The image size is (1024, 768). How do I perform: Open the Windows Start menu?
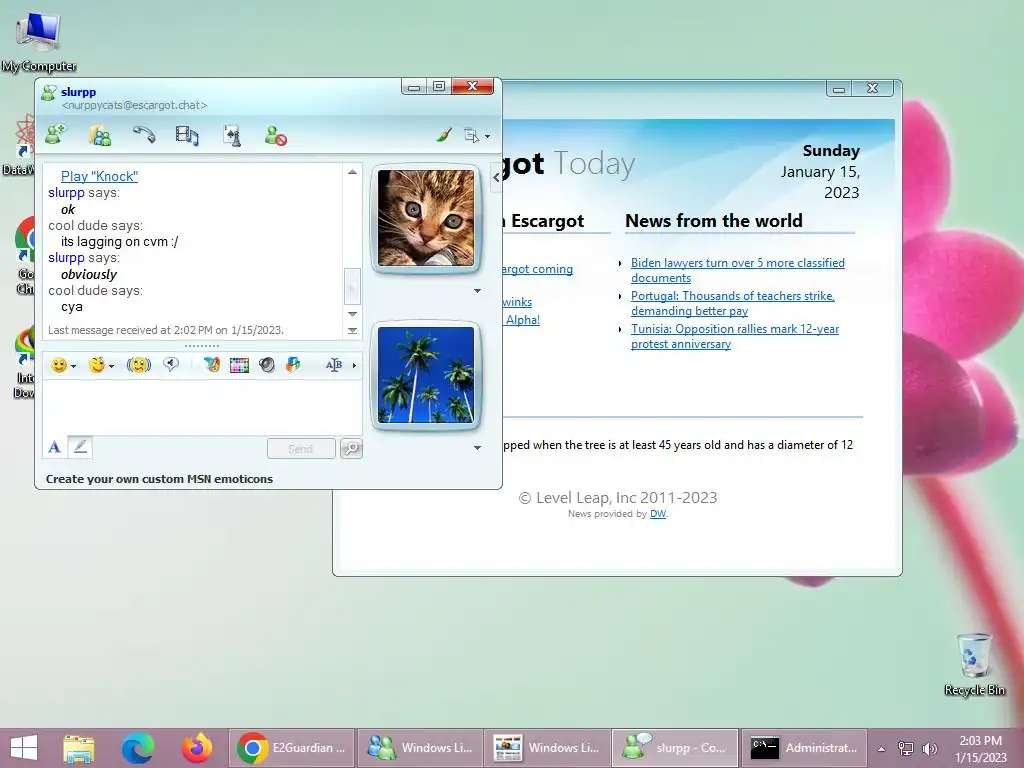pyautogui.click(x=24, y=748)
